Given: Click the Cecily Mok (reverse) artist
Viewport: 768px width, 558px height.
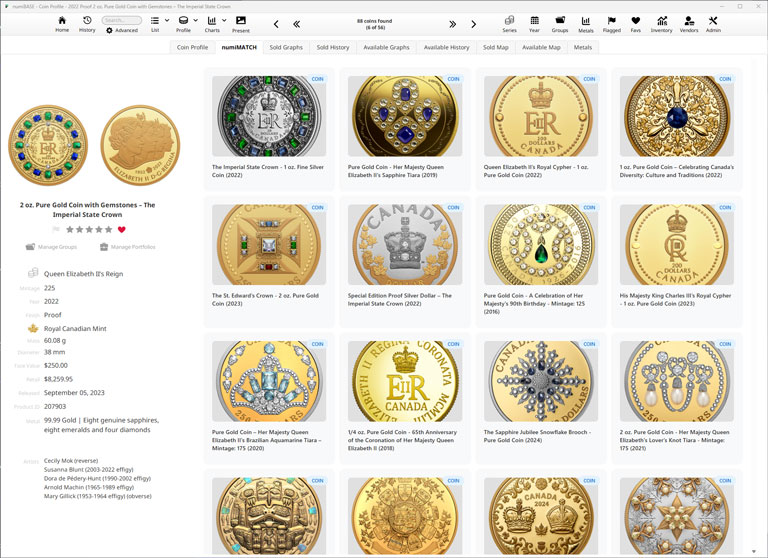Looking at the screenshot, I should click(71, 461).
